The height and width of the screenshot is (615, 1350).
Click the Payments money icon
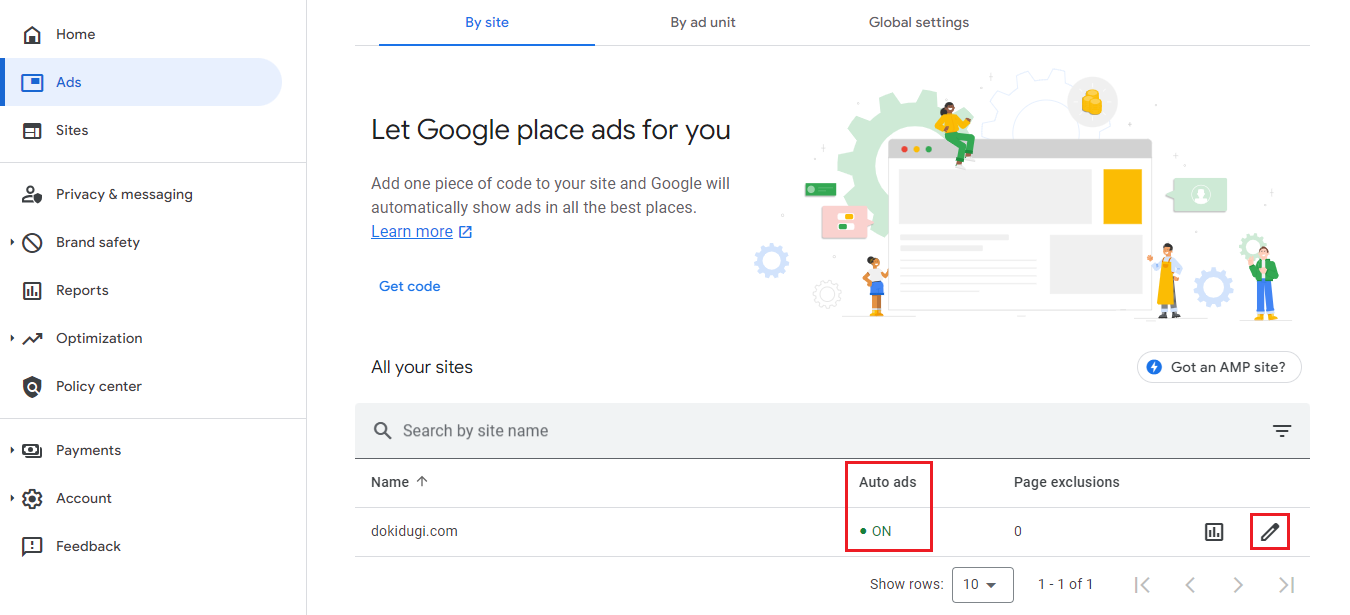click(32, 451)
